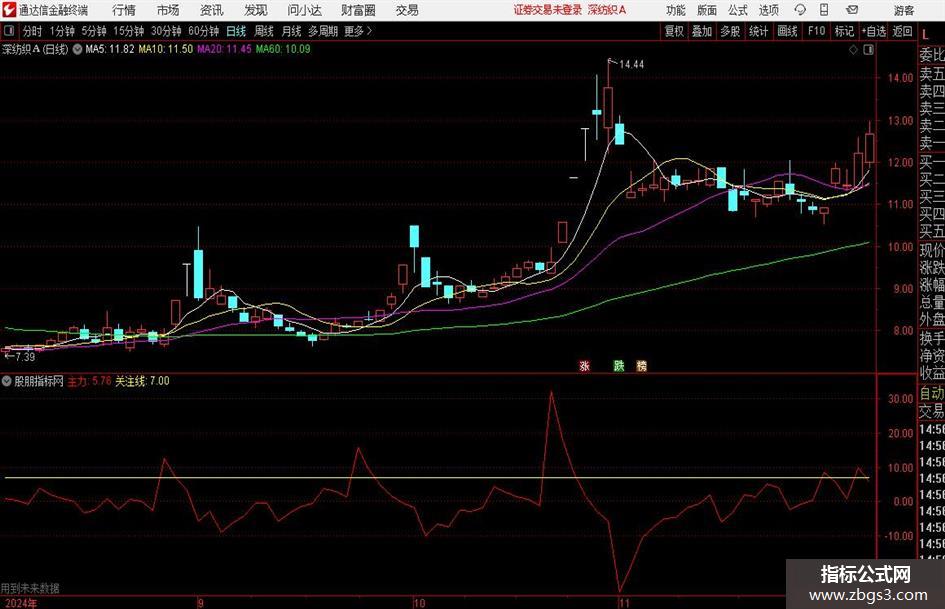The width and height of the screenshot is (945, 609).
Task: Click the 深纺织A stock name in title bar
Action: (x=607, y=10)
